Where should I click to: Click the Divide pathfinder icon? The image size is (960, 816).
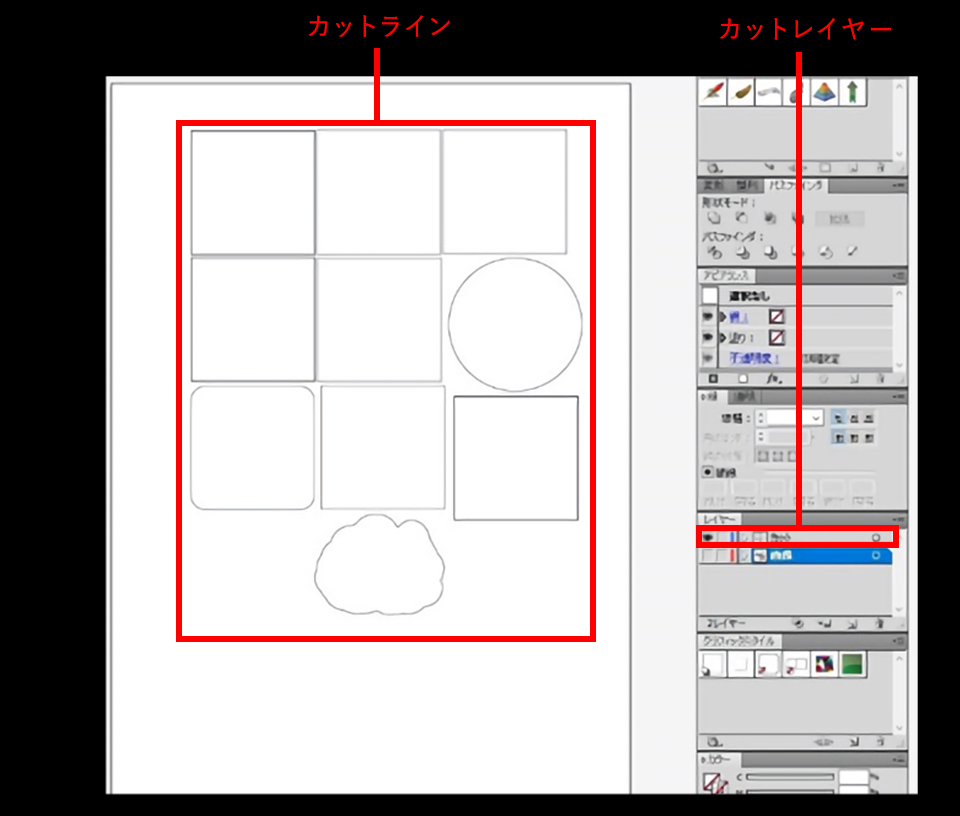(714, 252)
